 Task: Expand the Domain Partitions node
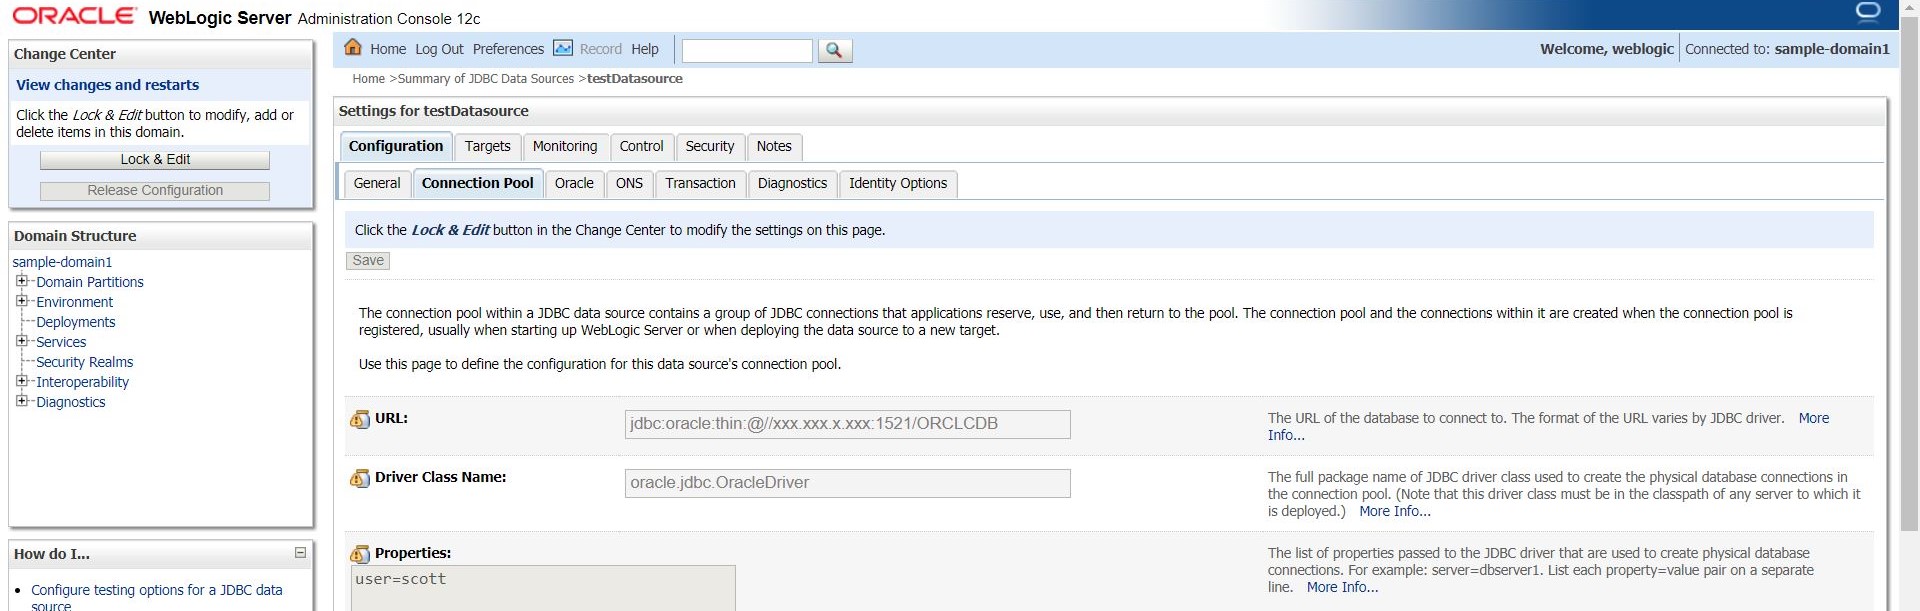click(x=22, y=281)
